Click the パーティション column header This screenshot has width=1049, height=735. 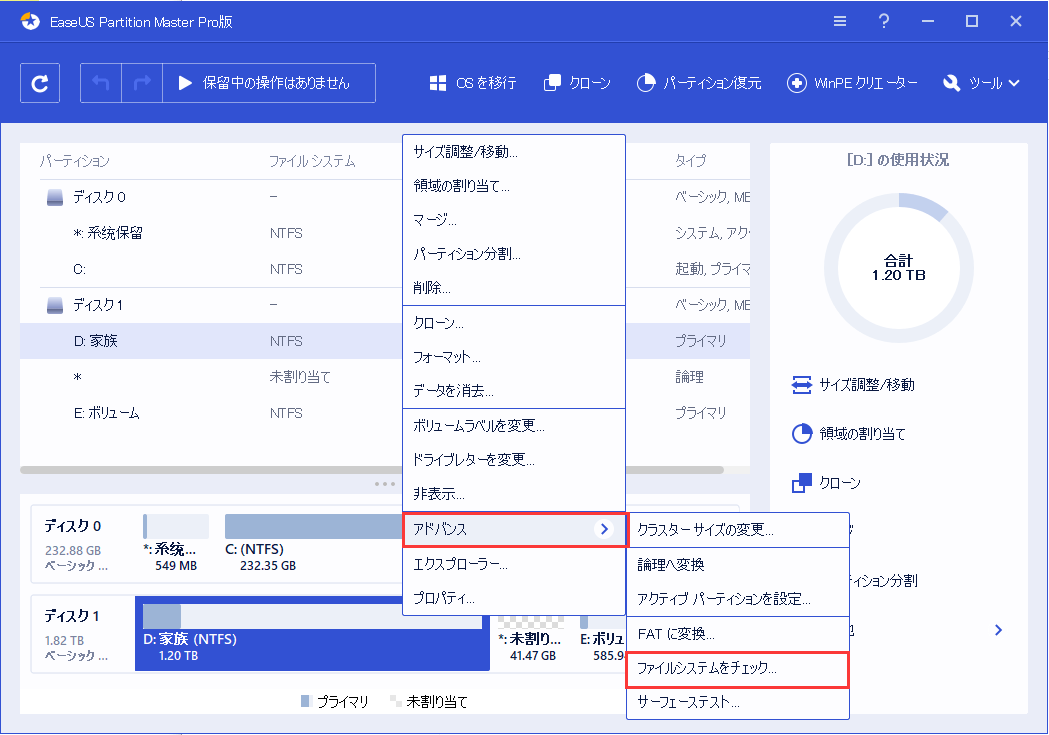click(x=74, y=161)
